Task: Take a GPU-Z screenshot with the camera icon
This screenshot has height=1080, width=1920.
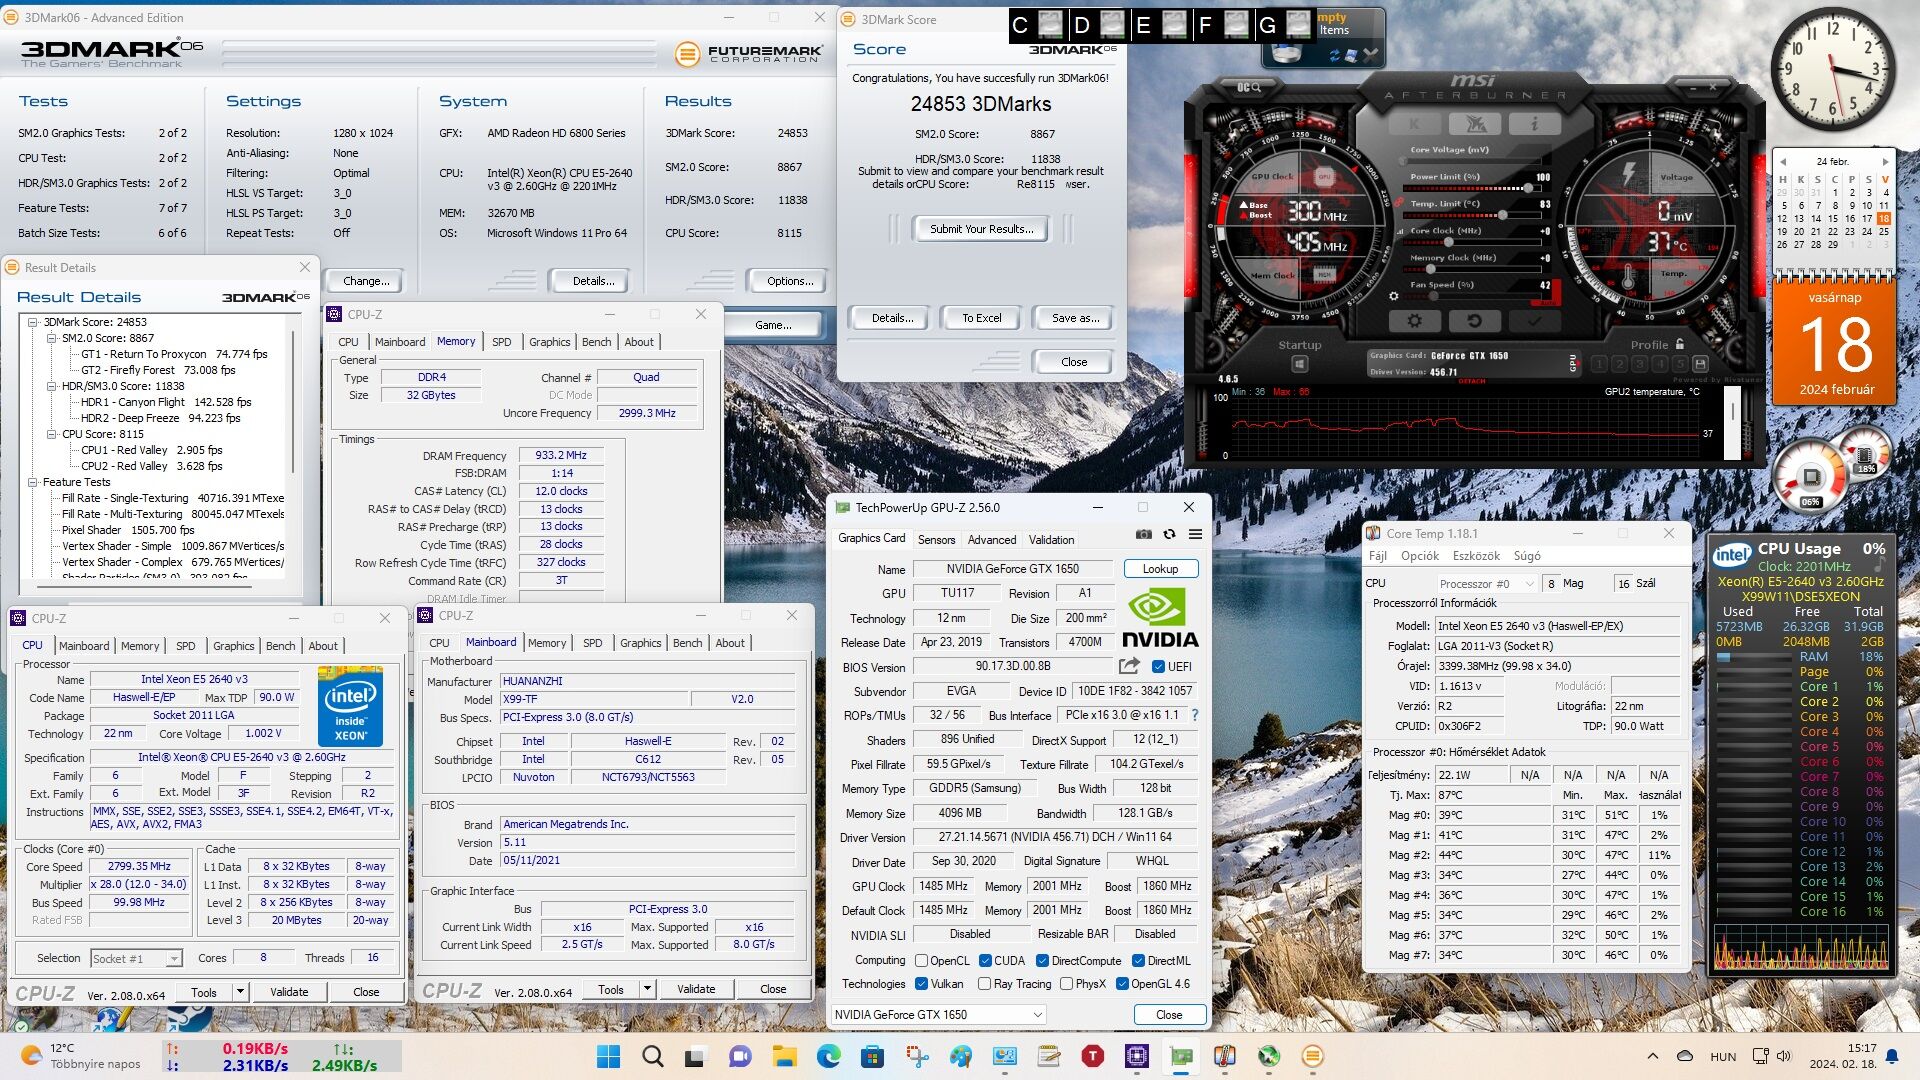Action: (1144, 535)
